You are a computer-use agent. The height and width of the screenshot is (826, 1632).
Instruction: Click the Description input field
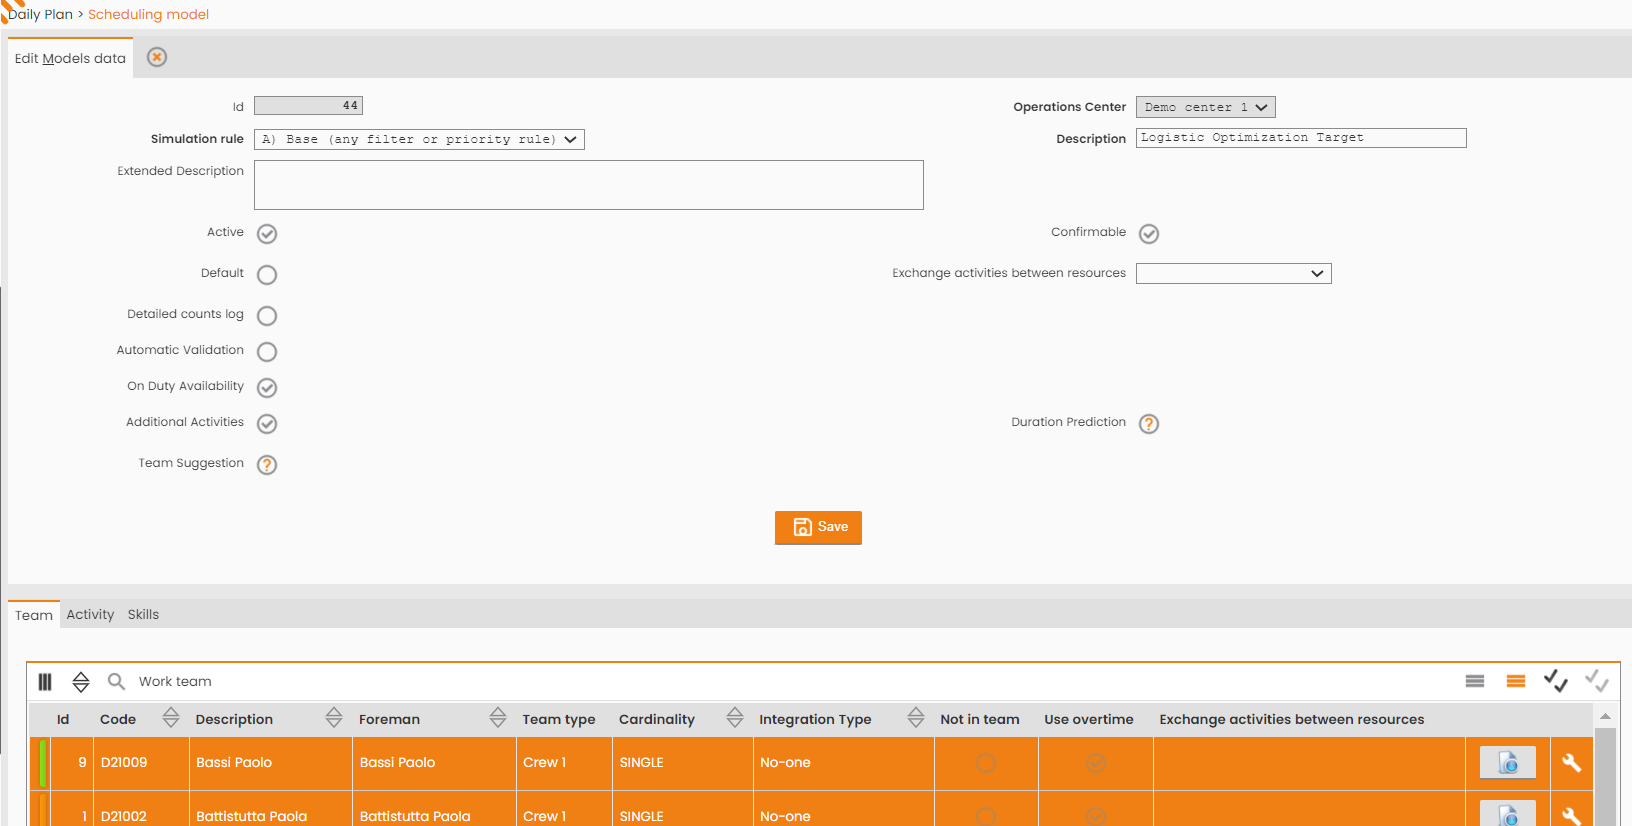1301,138
